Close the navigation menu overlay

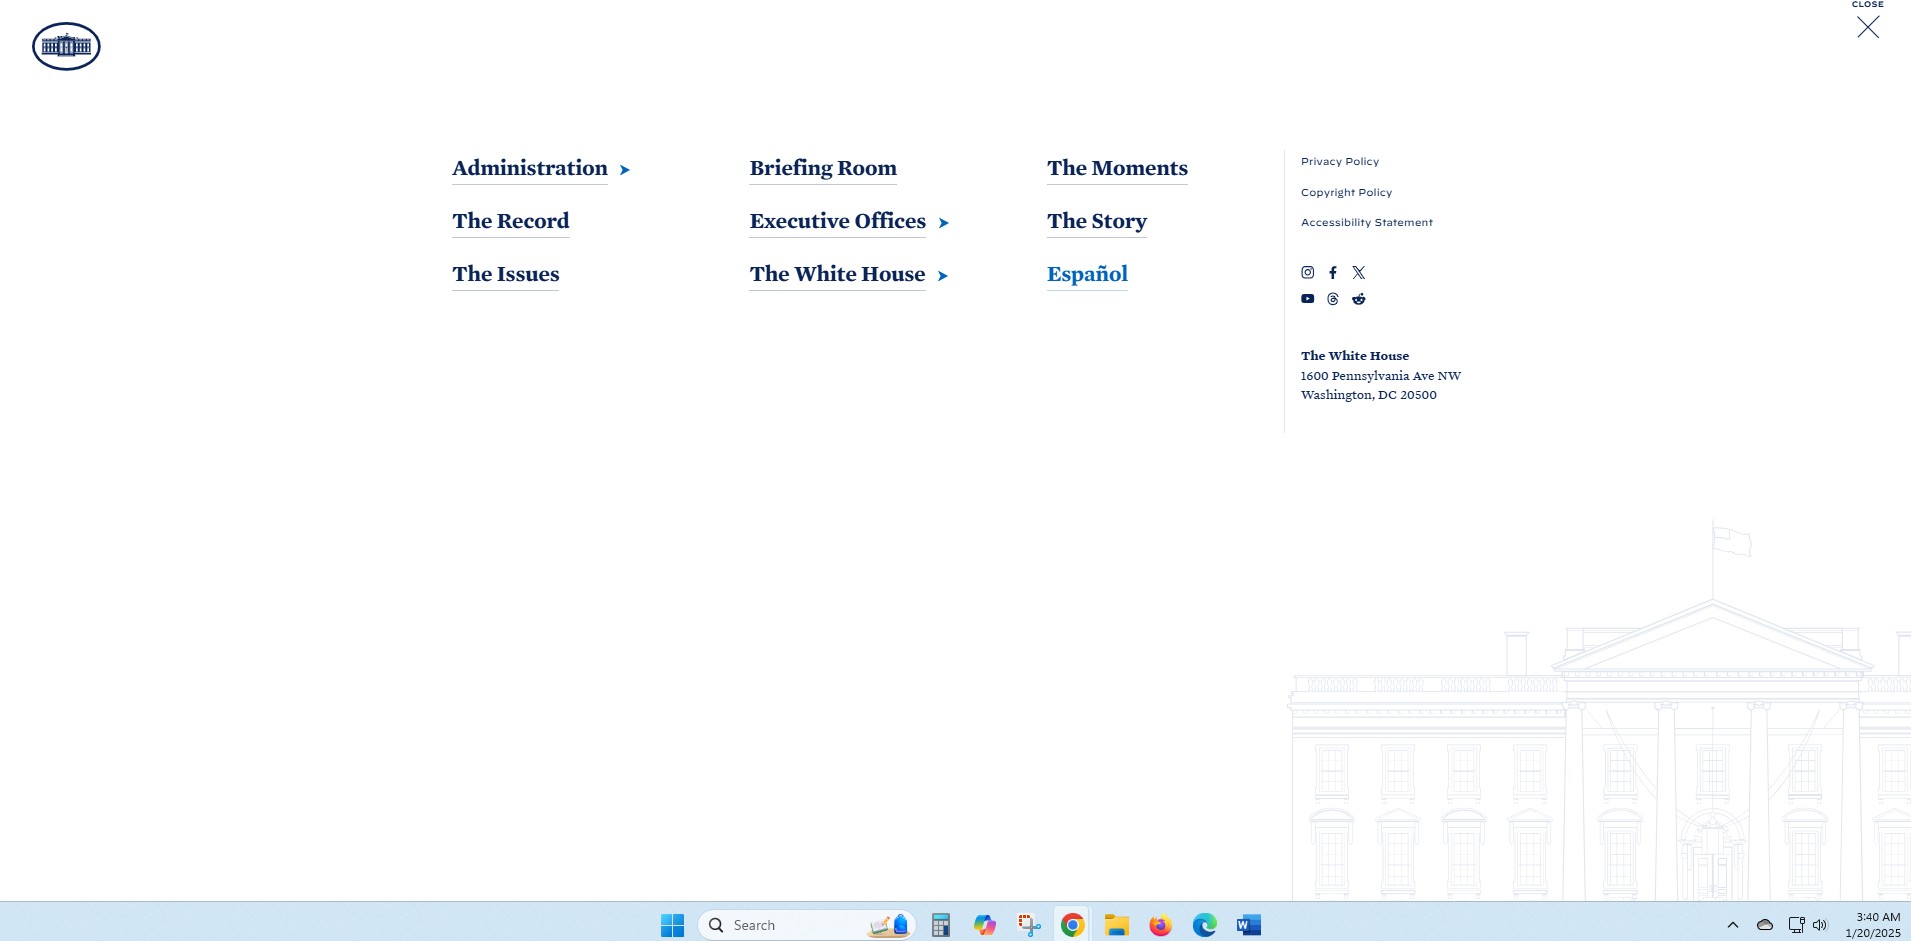click(1867, 27)
